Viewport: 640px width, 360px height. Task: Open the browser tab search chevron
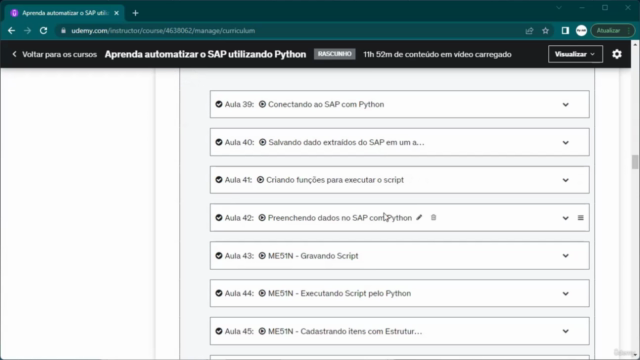pos(559,8)
